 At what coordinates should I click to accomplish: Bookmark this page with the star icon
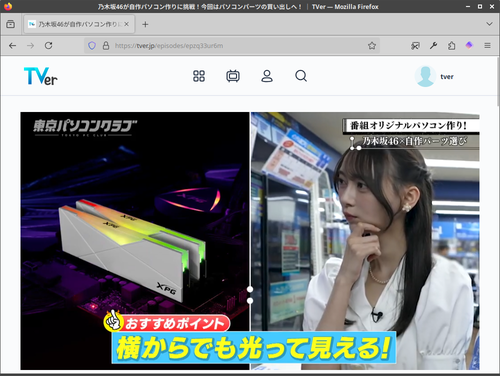[372, 46]
